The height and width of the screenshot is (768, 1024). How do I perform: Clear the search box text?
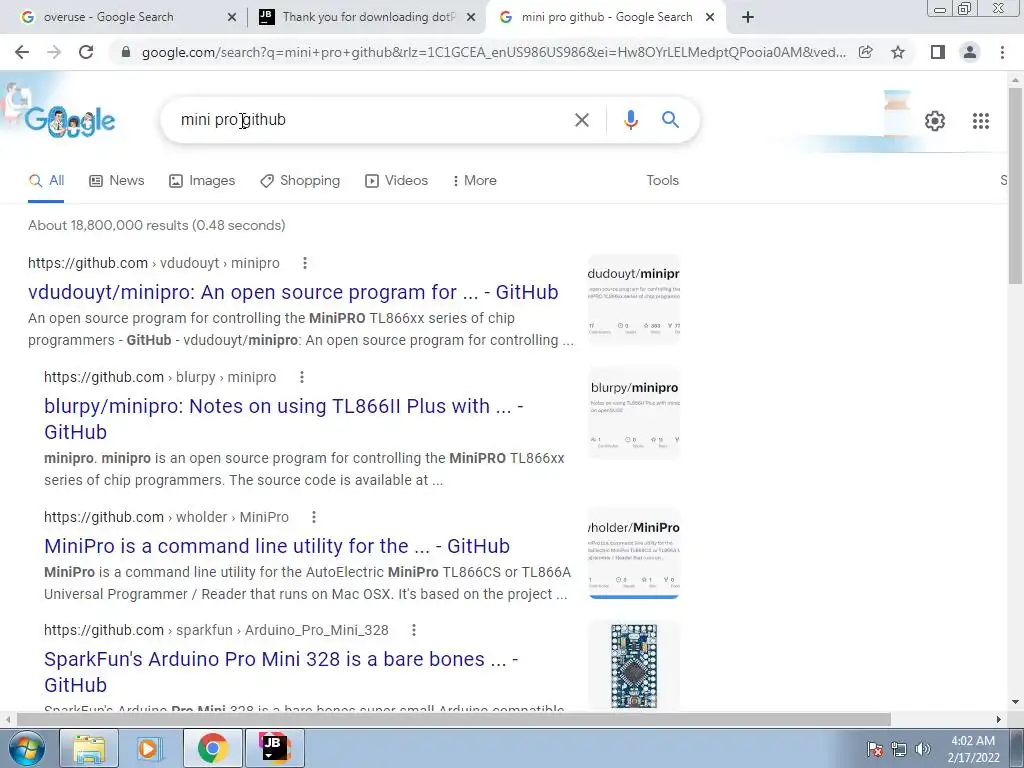581,120
